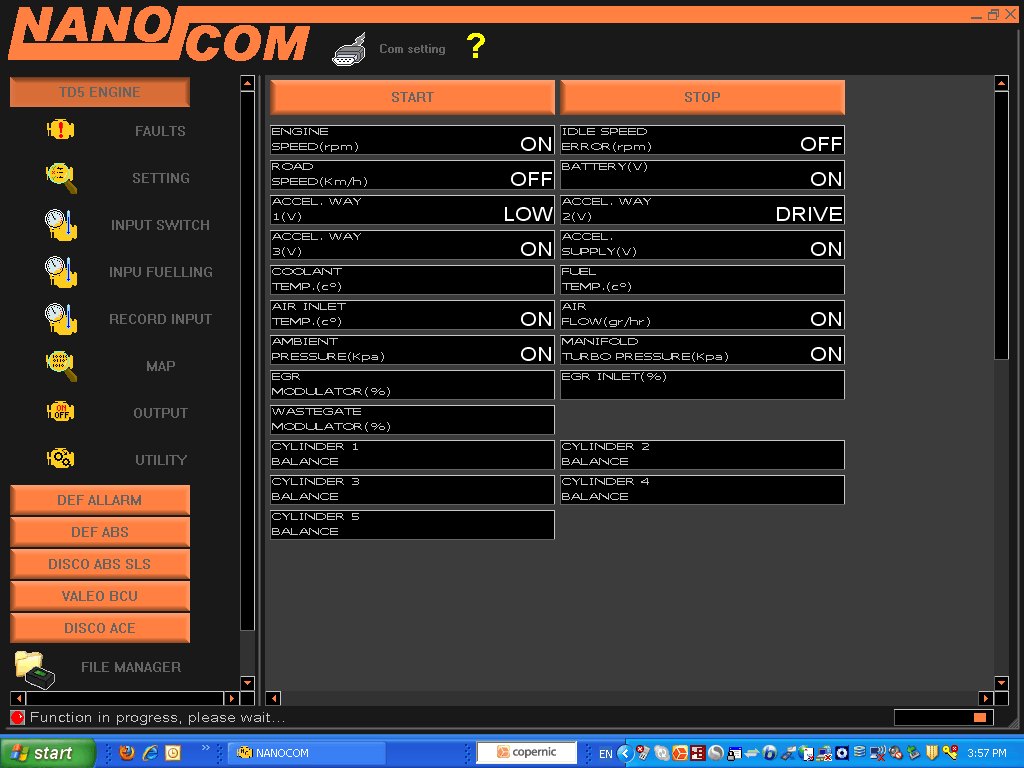Click the Com setting connector icon
This screenshot has width=1024, height=768.
click(x=352, y=49)
